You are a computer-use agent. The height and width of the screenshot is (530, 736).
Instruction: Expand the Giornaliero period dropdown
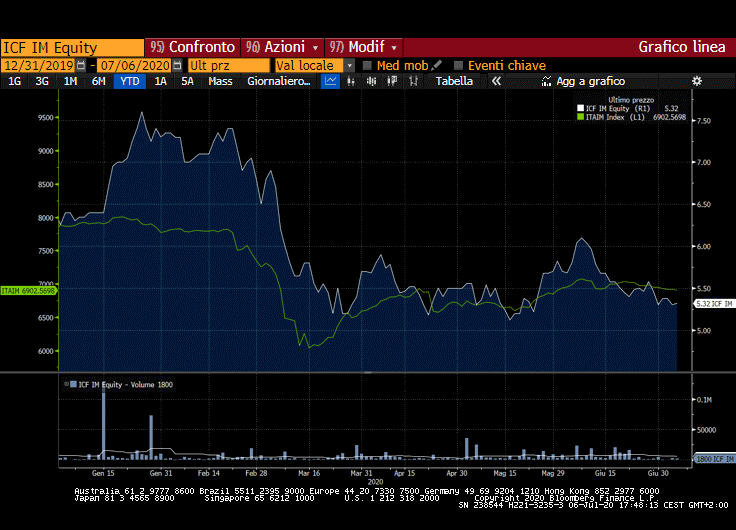(279, 81)
